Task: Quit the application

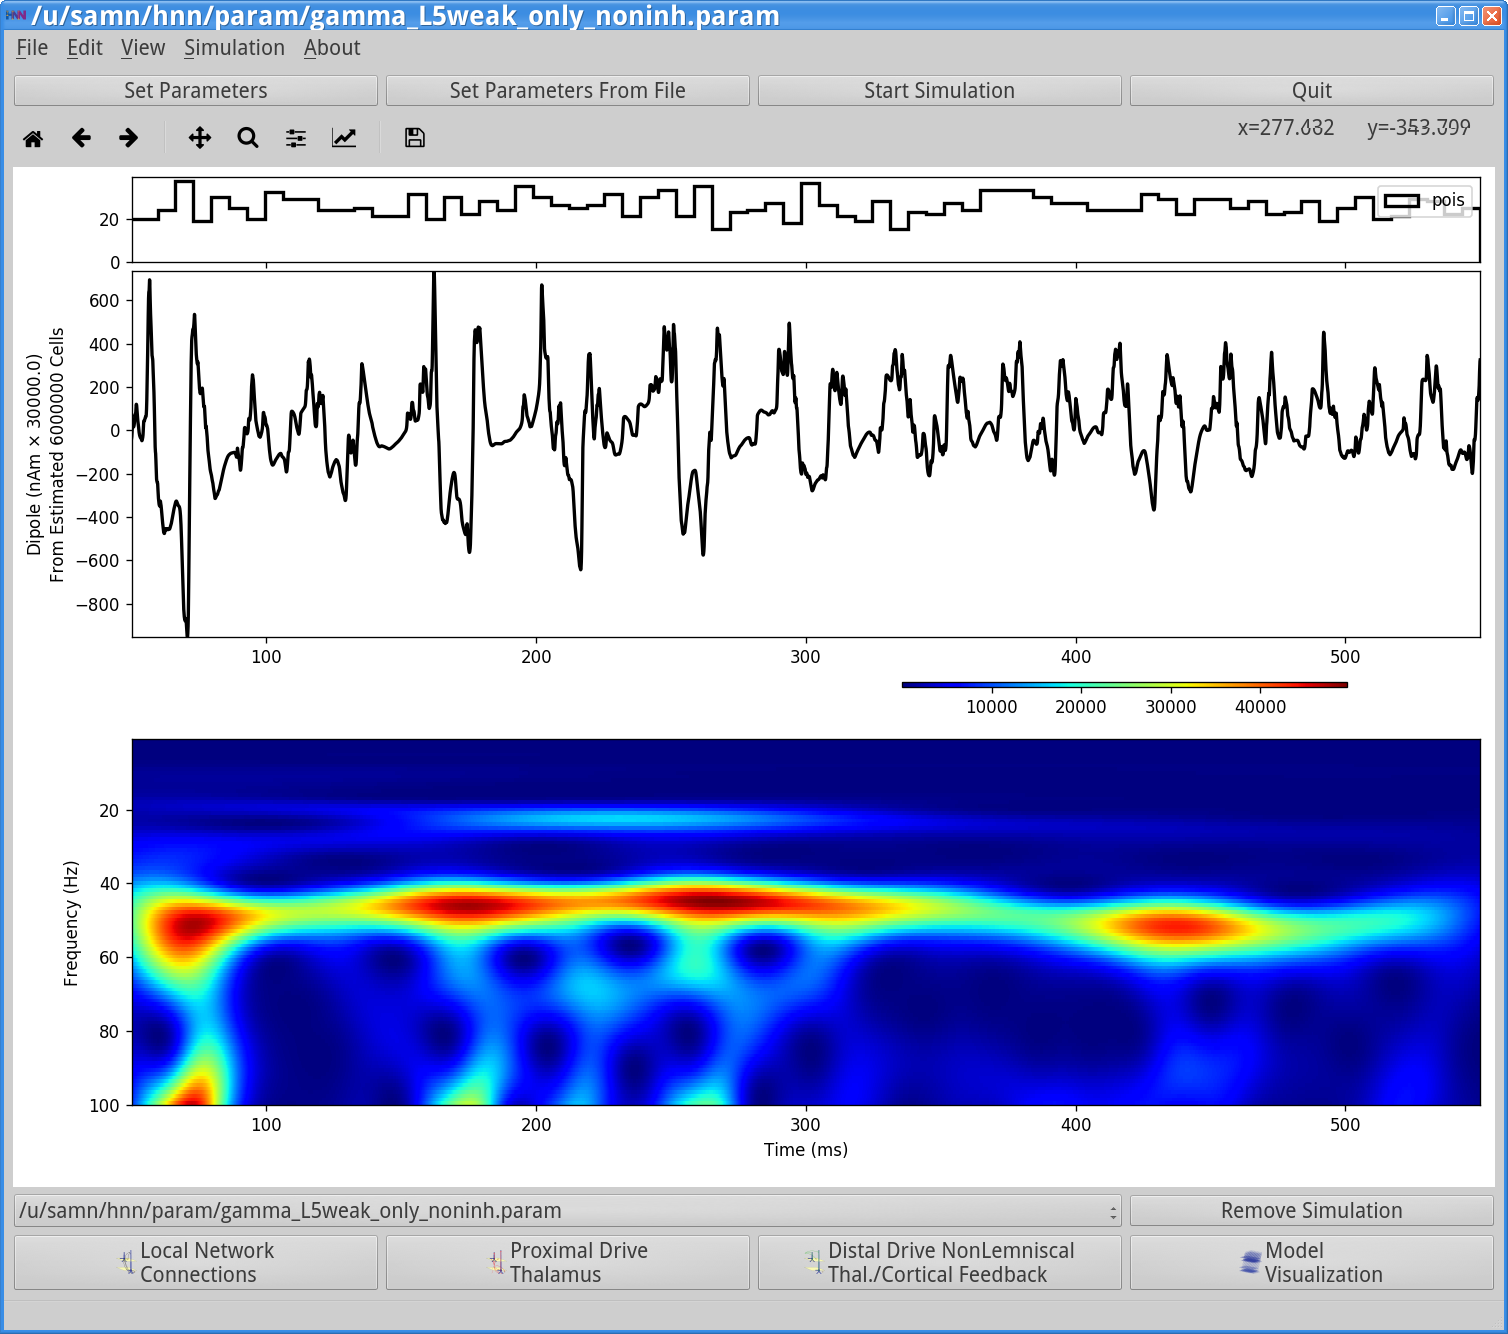Action: point(1312,90)
